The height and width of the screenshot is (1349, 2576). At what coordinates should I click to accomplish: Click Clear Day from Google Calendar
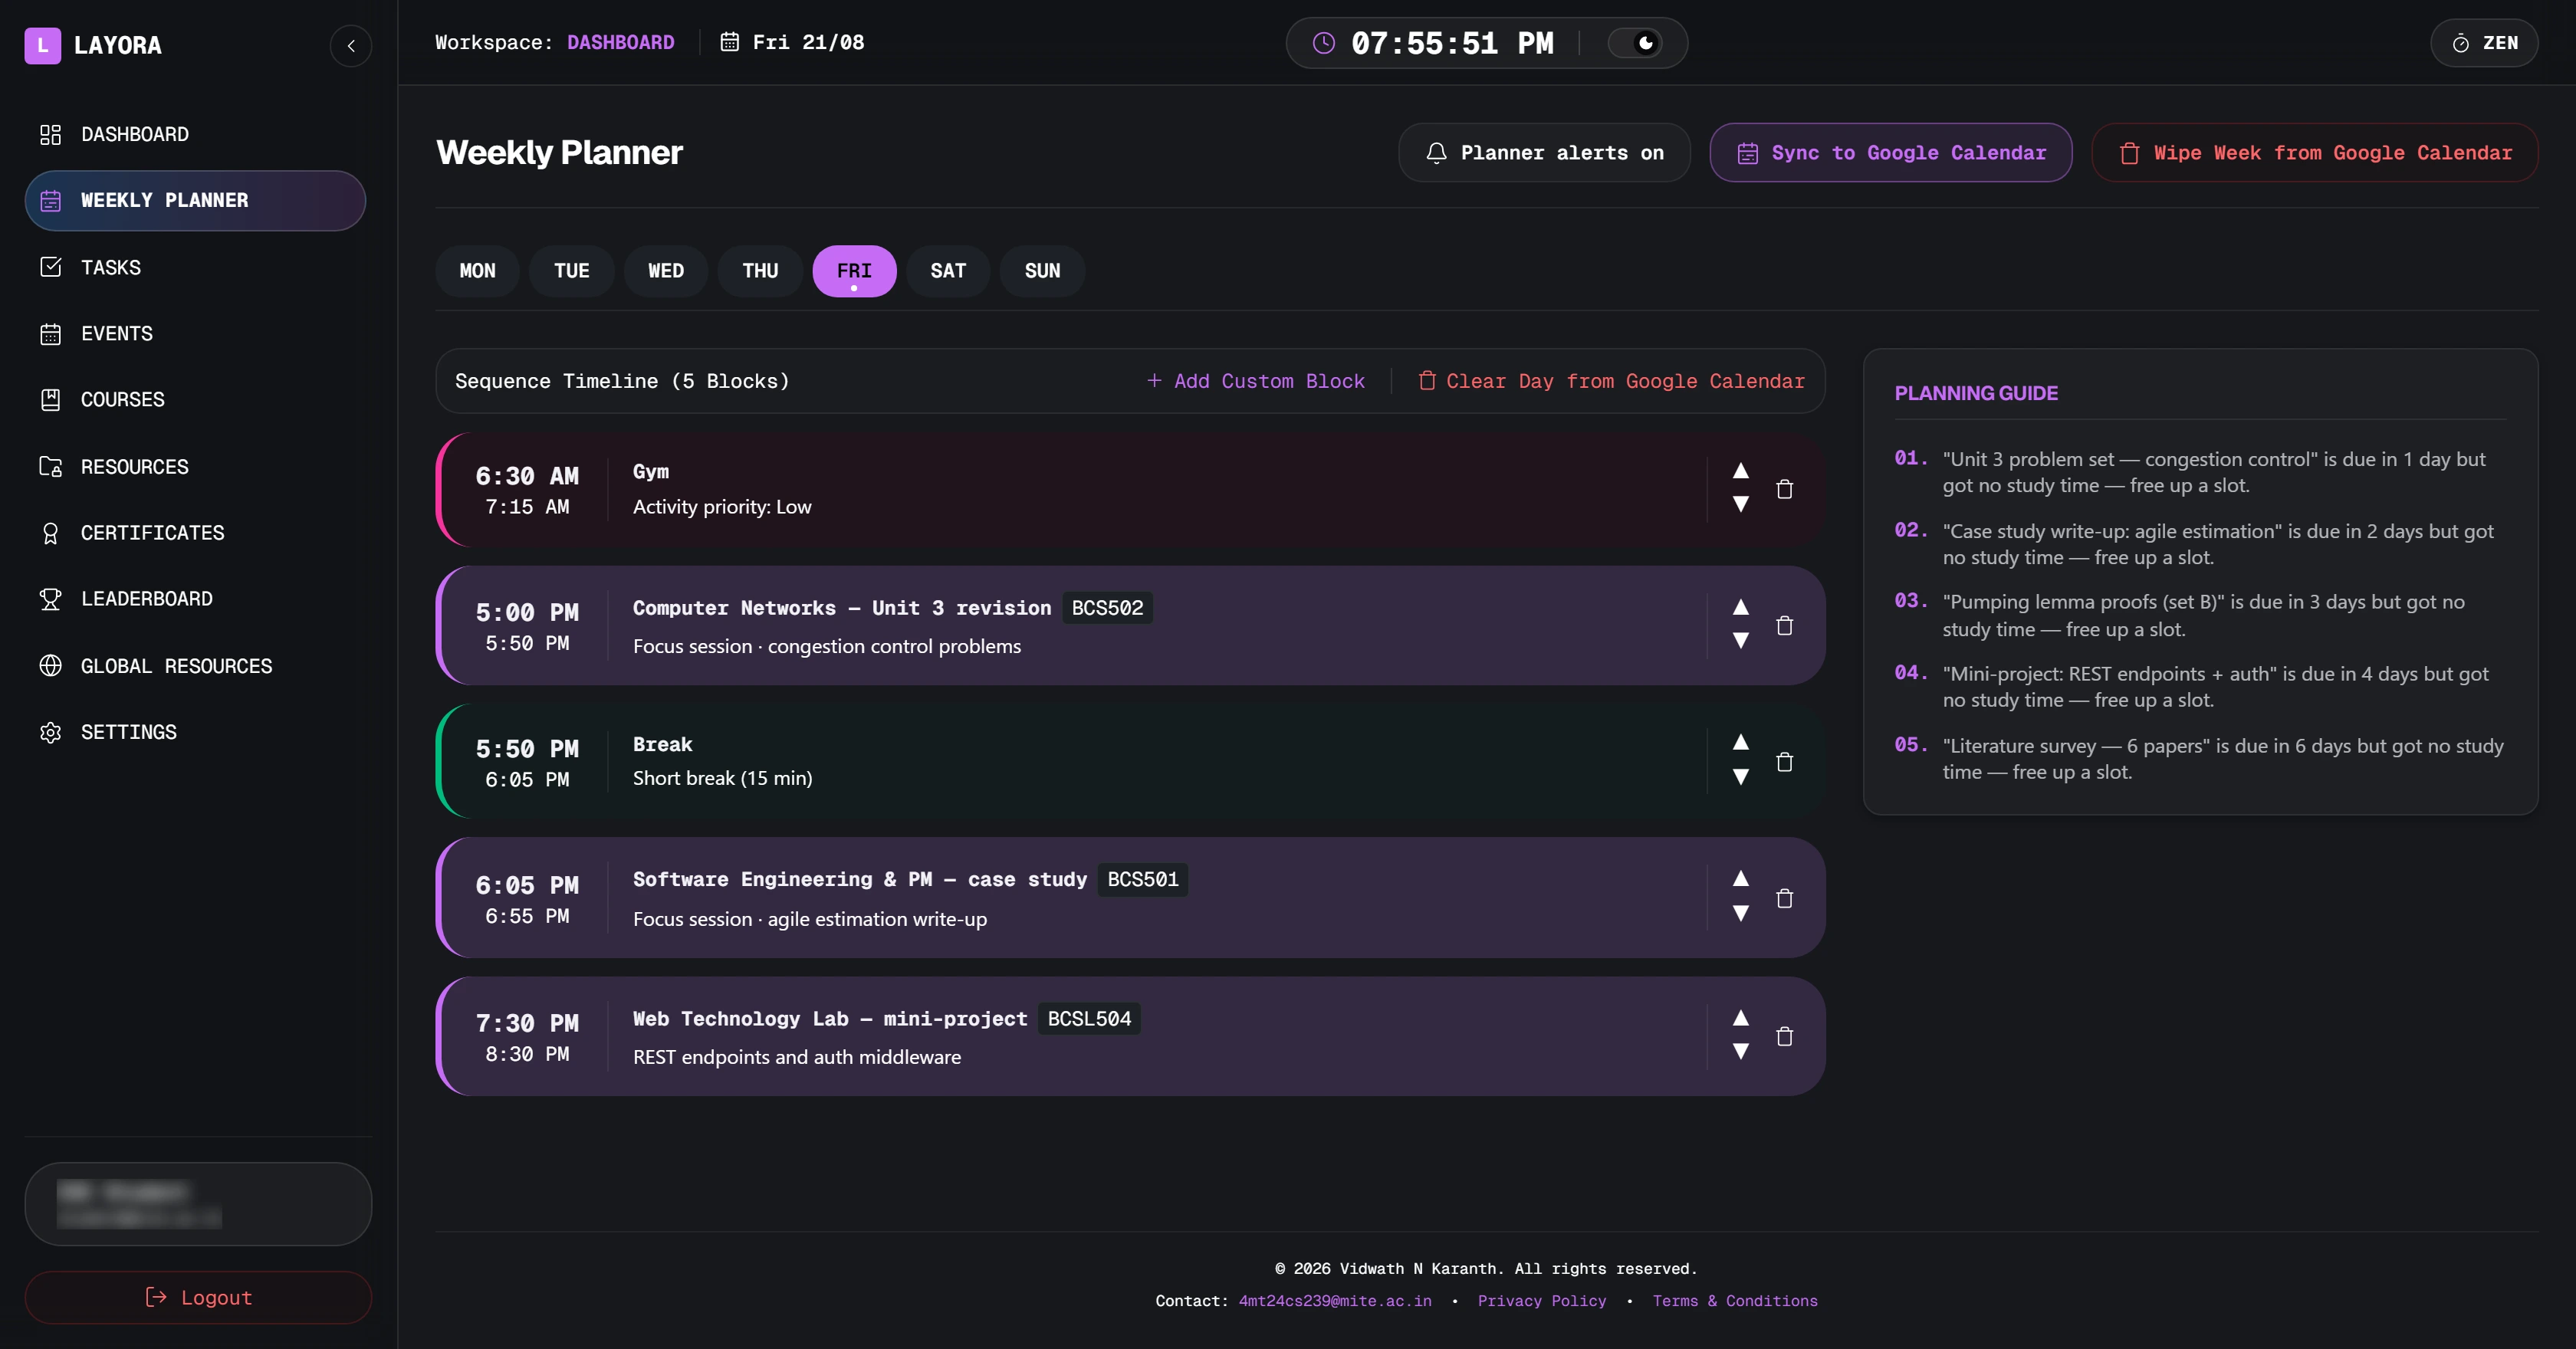tap(1611, 381)
